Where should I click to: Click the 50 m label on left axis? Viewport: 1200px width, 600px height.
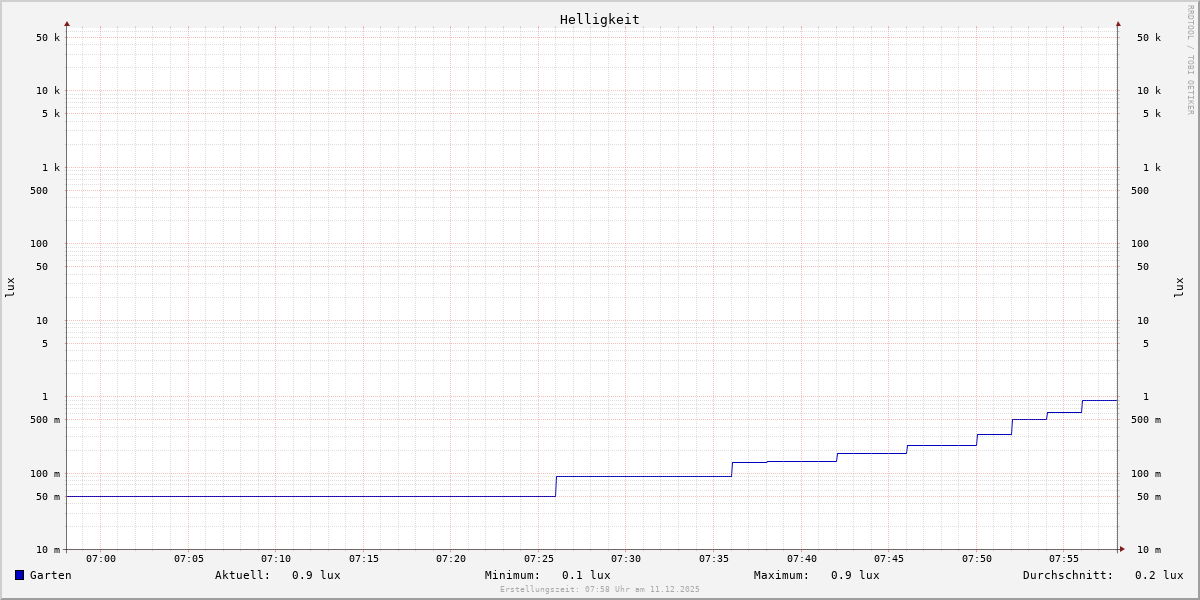(x=48, y=497)
